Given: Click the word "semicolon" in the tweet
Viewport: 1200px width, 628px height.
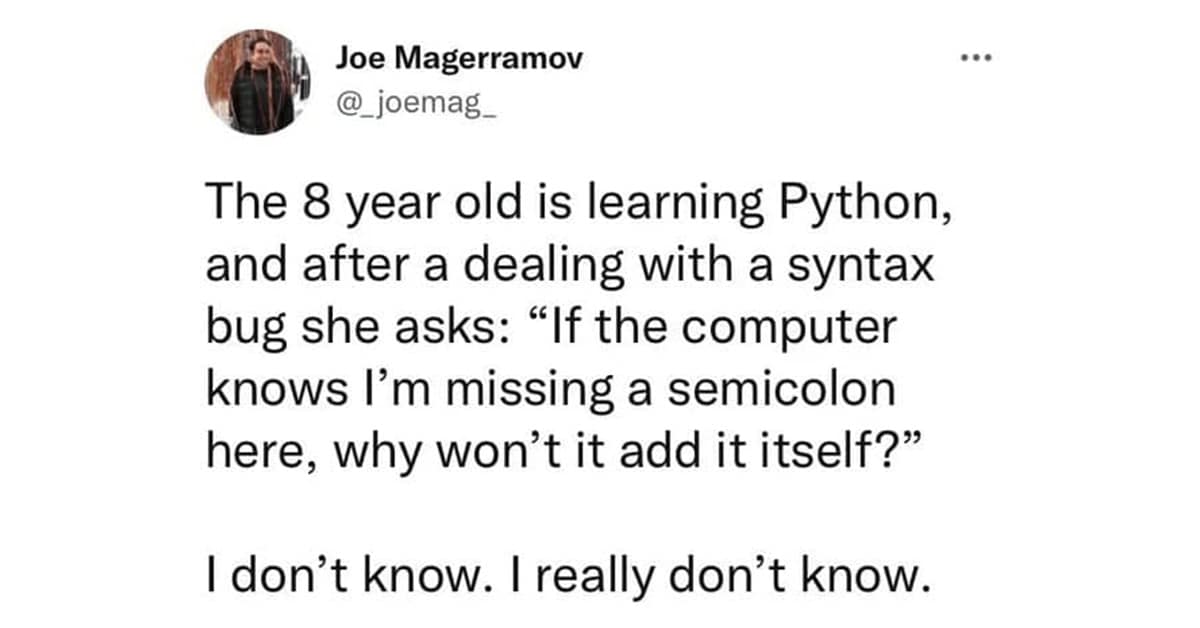Looking at the screenshot, I should pyautogui.click(x=780, y=389).
